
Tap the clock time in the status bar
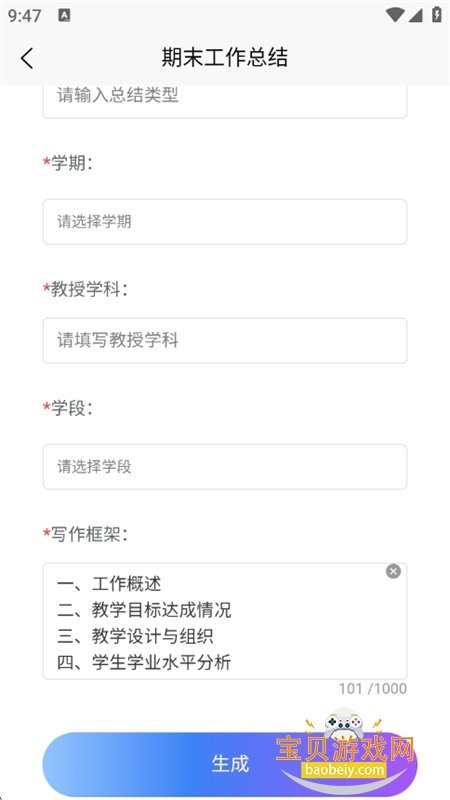pos(24,16)
